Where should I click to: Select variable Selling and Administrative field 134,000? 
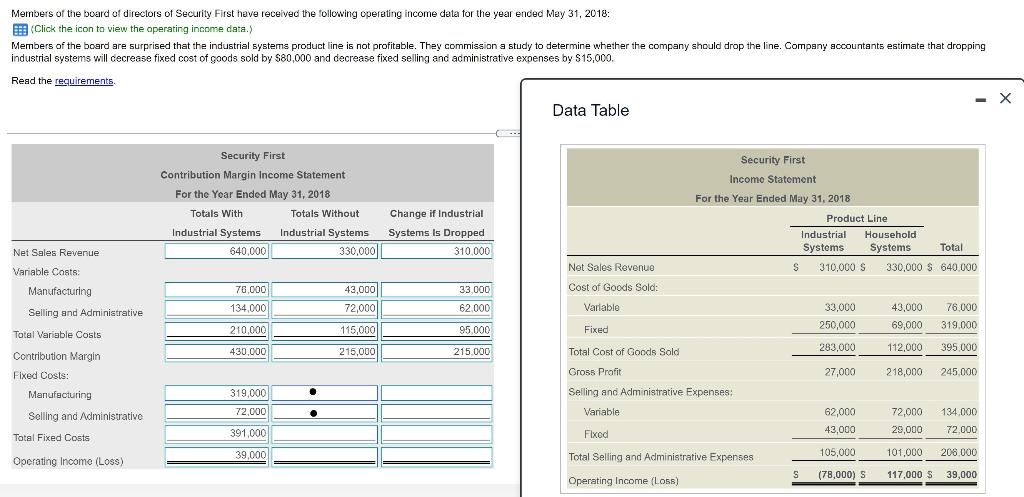coord(217,308)
